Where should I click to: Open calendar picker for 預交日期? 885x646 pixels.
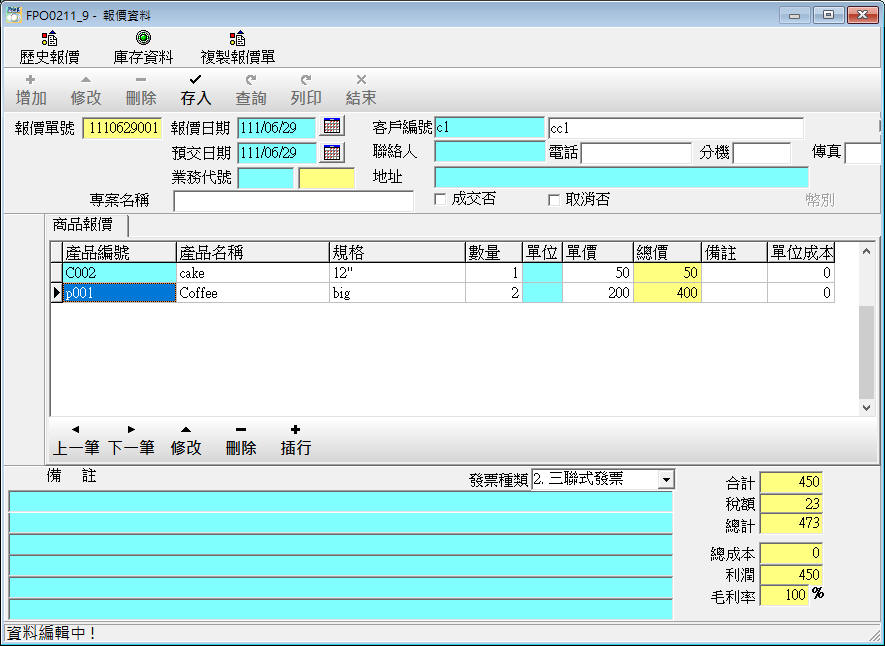(332, 152)
